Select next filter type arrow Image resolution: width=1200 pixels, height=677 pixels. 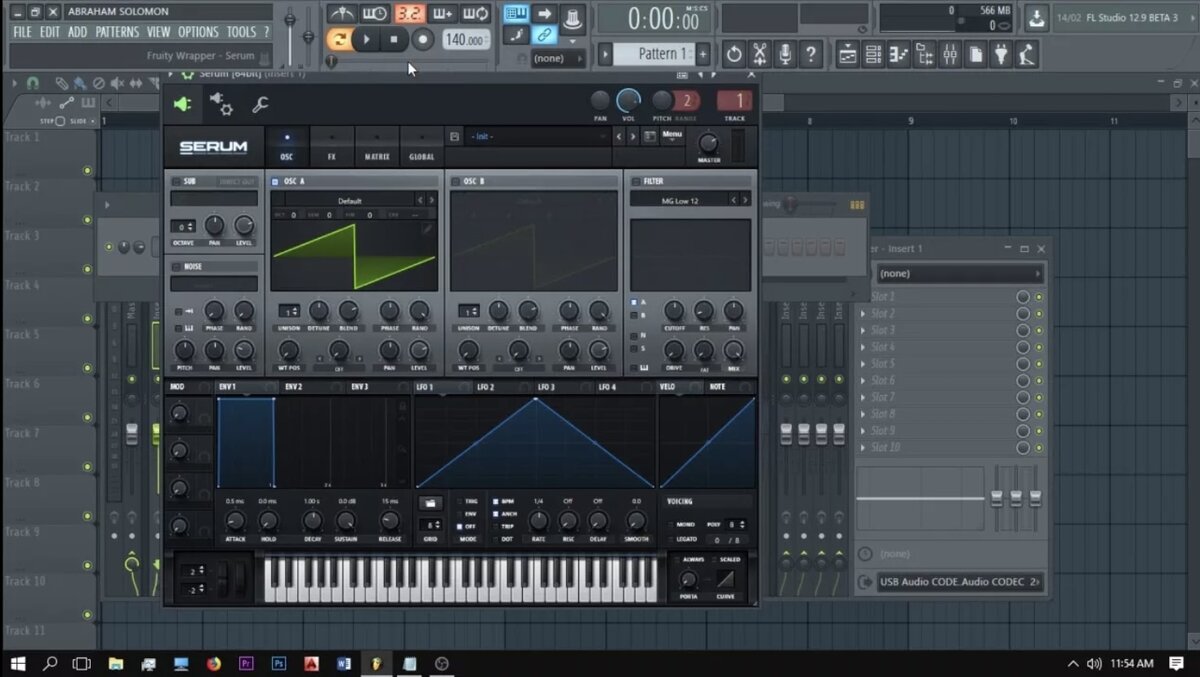tap(745, 200)
